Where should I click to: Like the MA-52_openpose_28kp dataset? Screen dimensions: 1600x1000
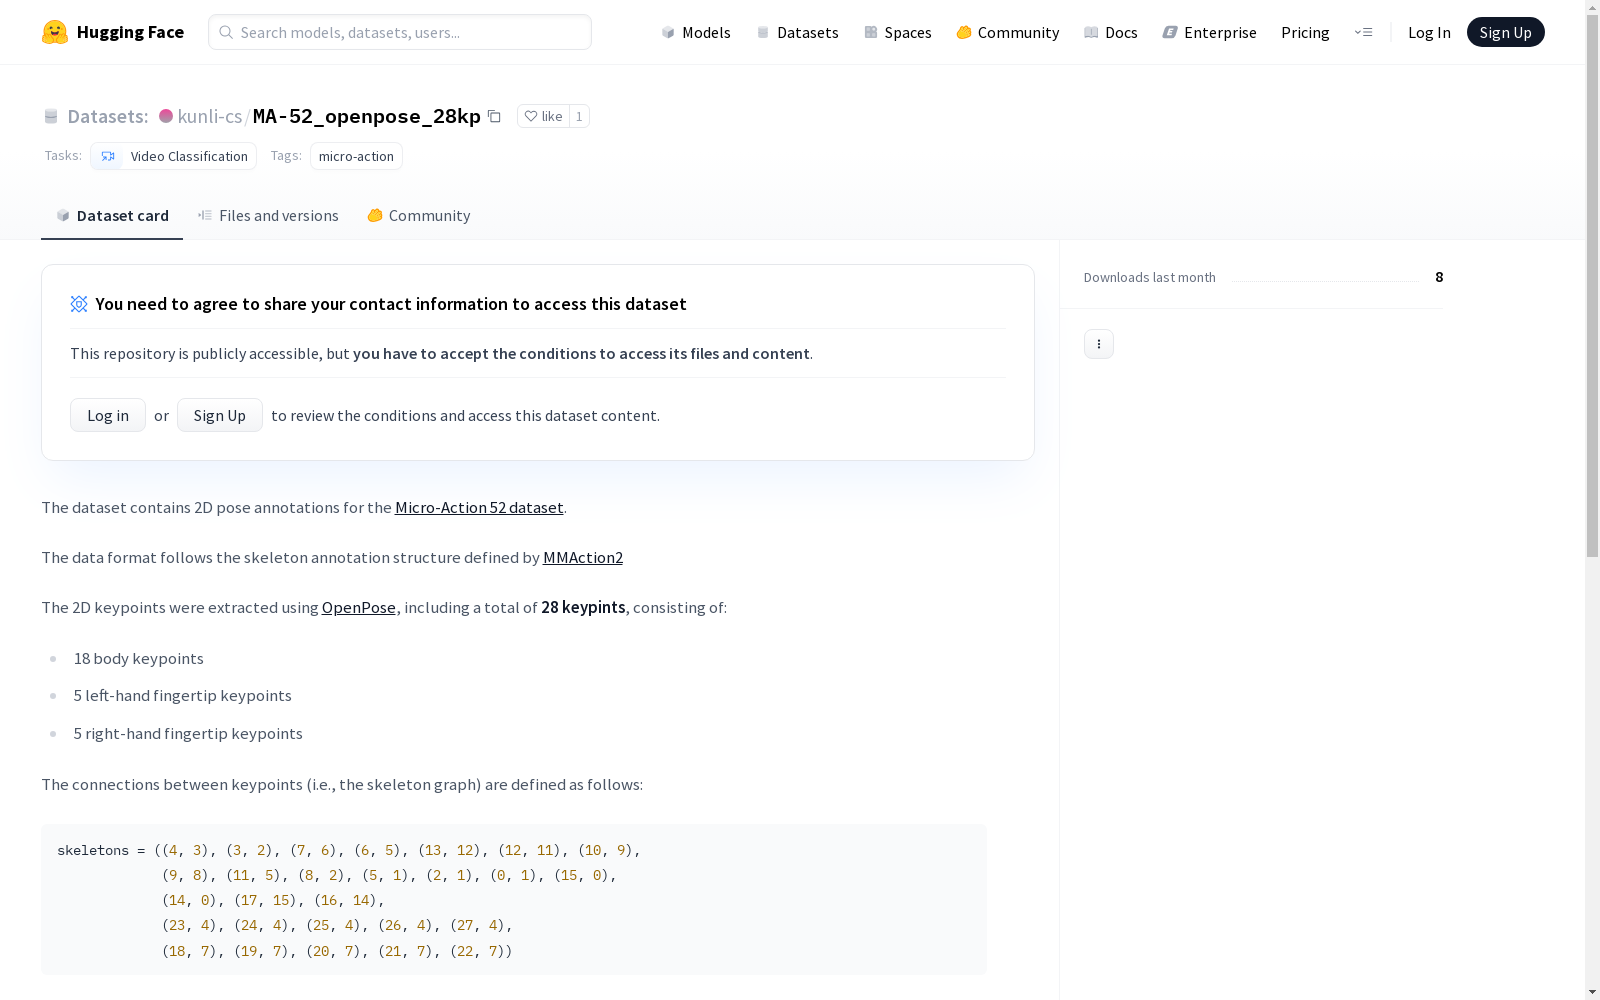pos(543,116)
